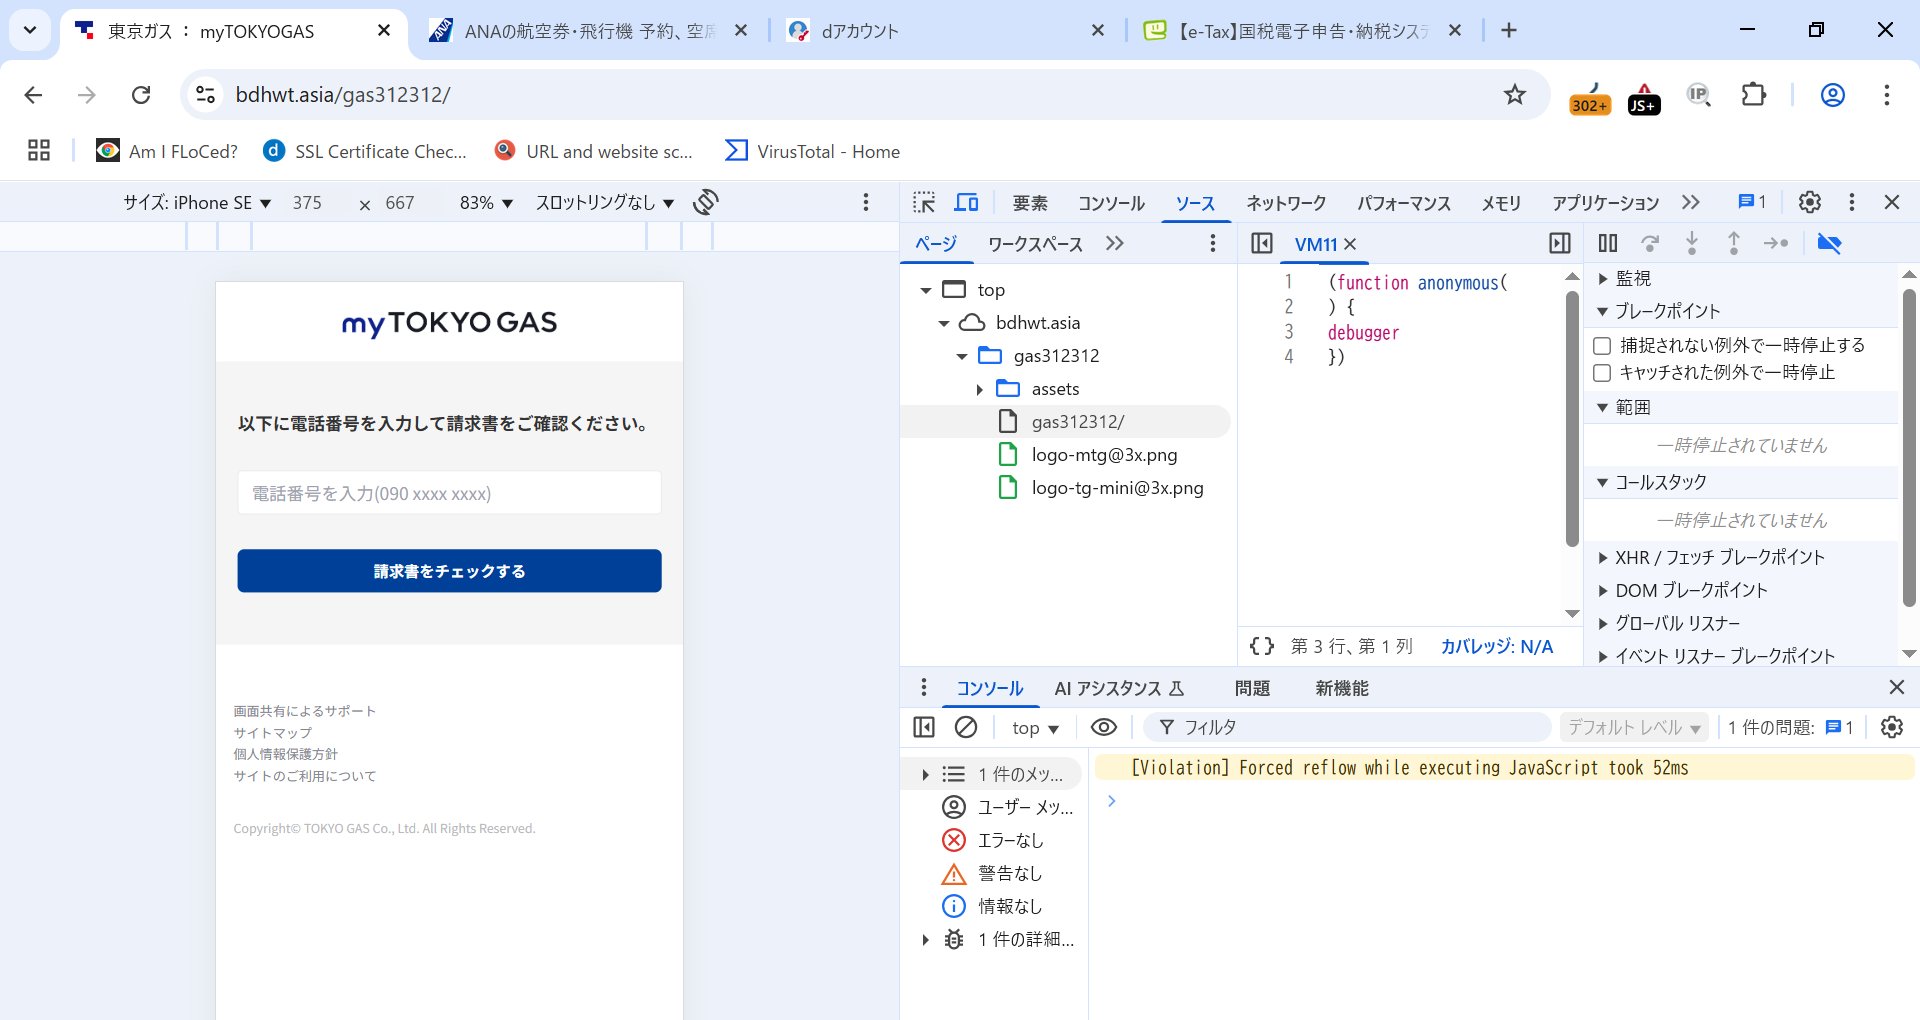Open the 83% zoom dropdown
The image size is (1920, 1020).
(486, 202)
